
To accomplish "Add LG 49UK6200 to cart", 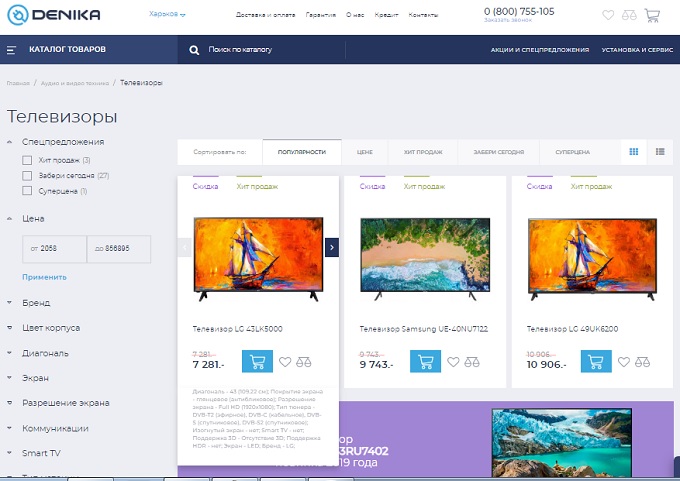I will click(x=596, y=361).
